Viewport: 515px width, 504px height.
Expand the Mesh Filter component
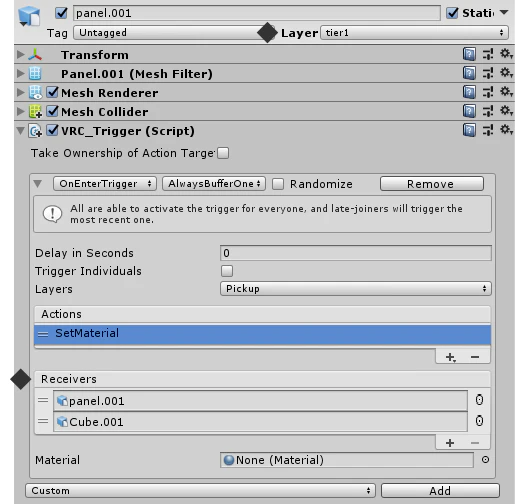pos(21,73)
